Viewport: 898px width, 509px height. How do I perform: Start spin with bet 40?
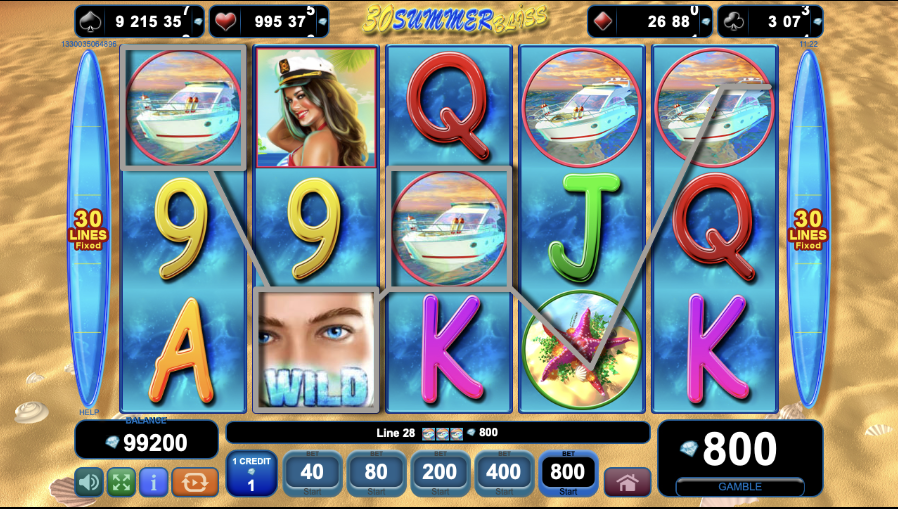pos(312,474)
